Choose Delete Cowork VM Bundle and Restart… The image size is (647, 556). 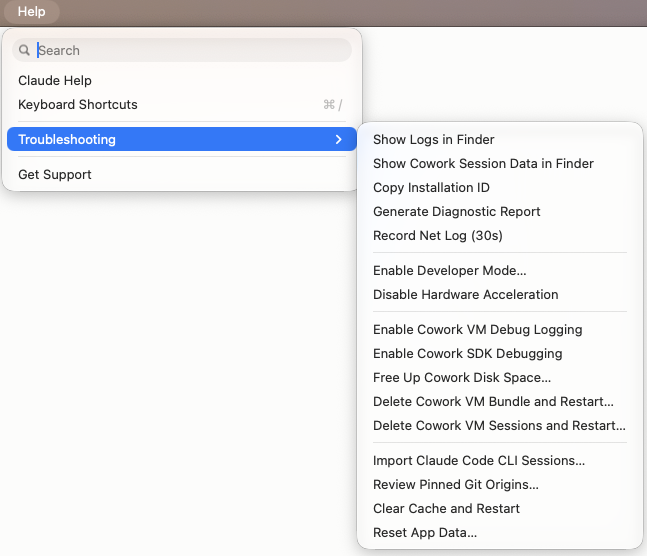[500, 401]
